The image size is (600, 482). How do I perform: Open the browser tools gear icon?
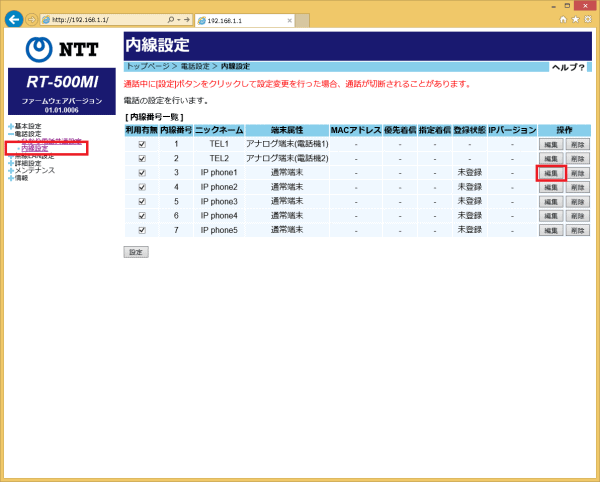[588, 19]
